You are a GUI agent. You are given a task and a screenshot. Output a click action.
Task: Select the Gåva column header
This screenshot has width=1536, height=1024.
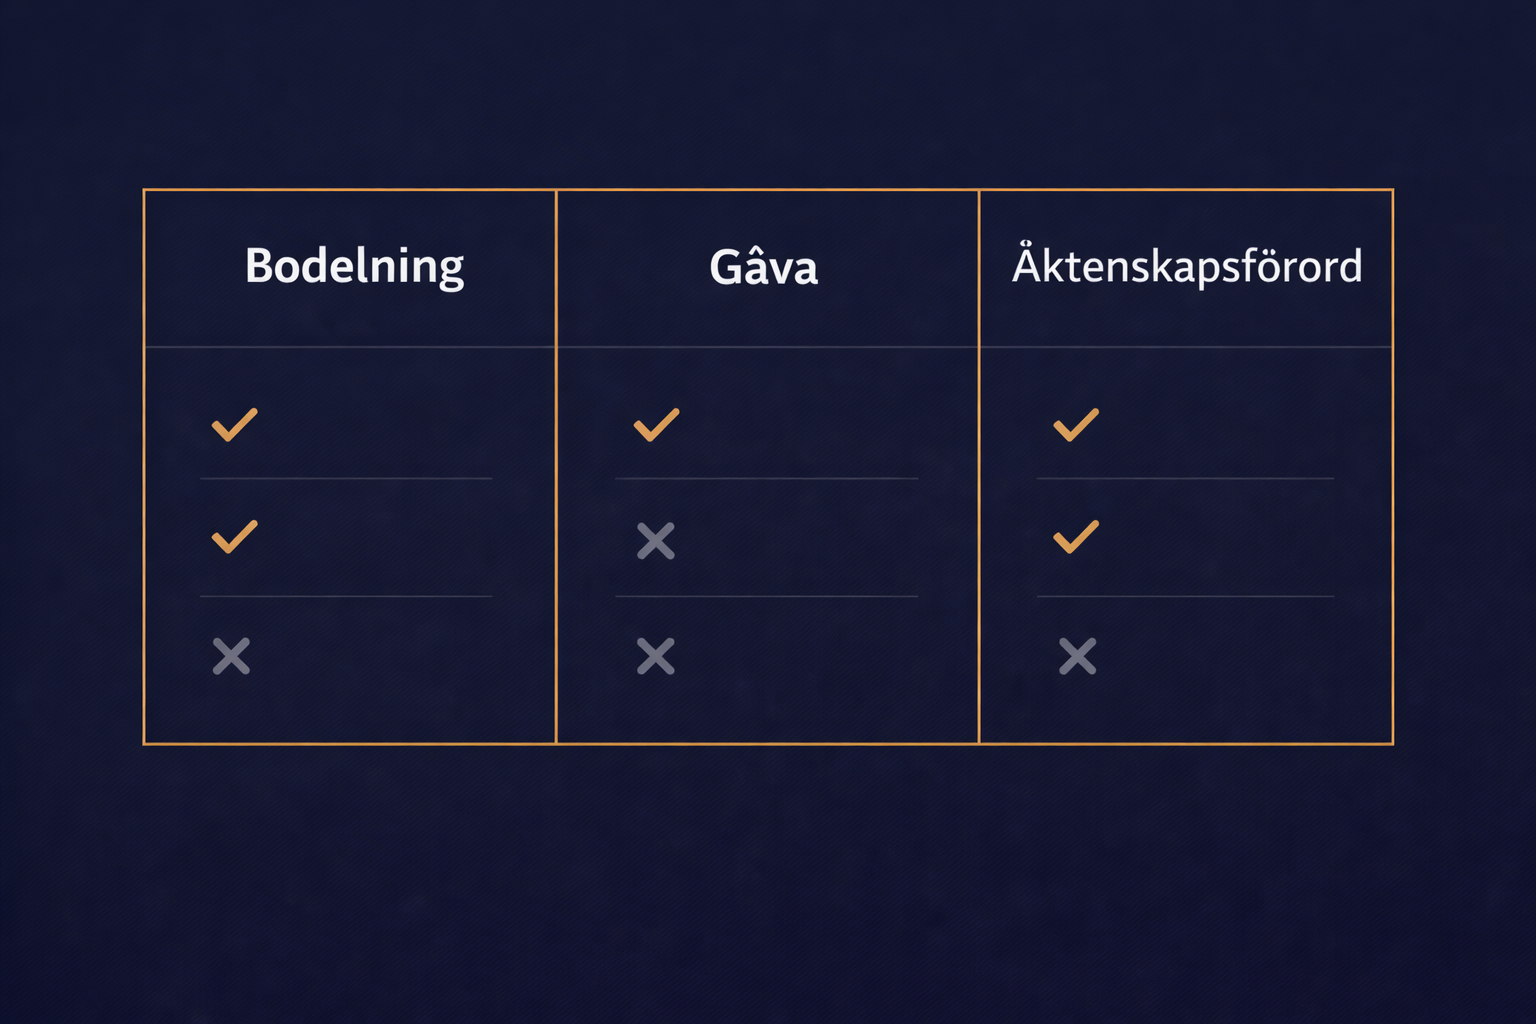764,267
